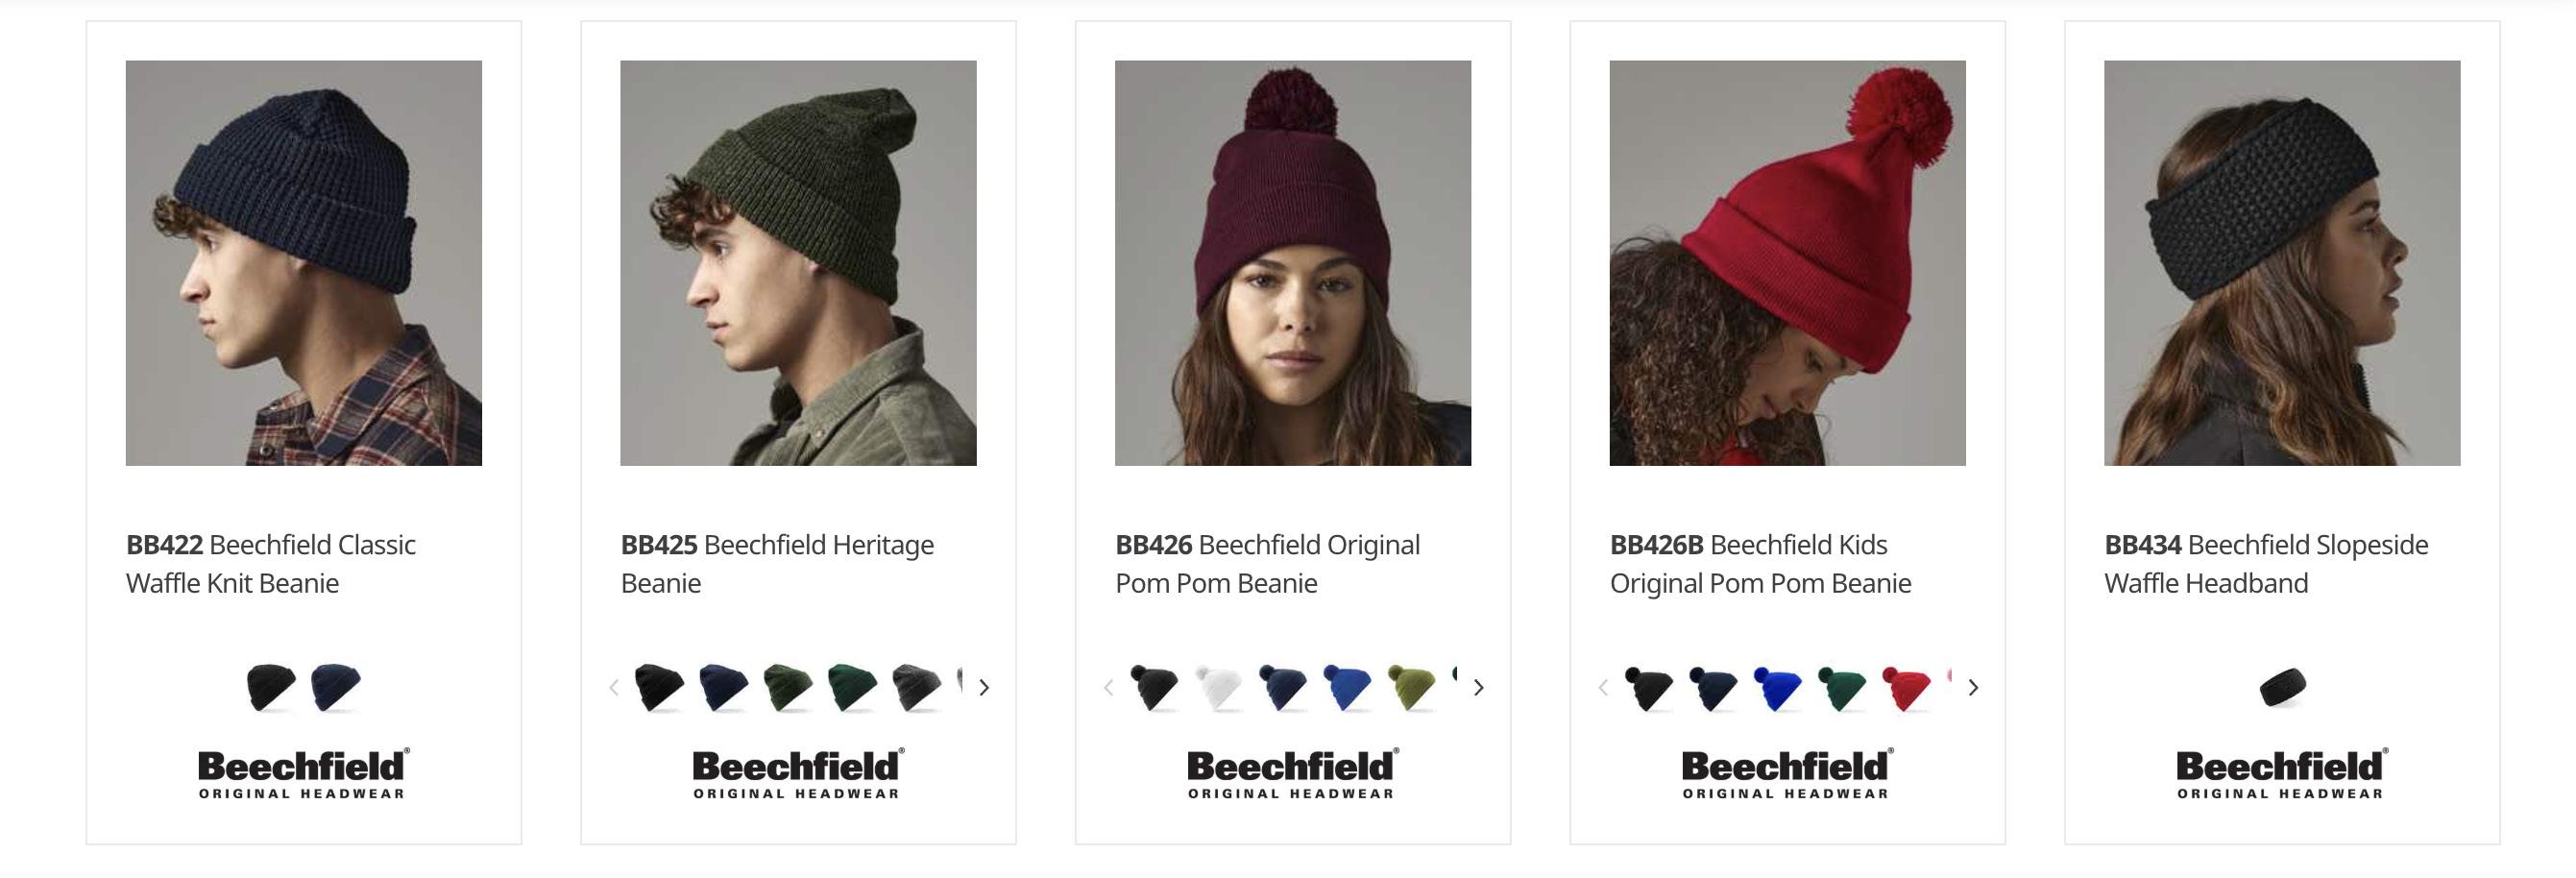Open BB422 Beechfield Classic Waffle Knit Beanie link
The width and height of the screenshot is (2576, 878).
270,564
